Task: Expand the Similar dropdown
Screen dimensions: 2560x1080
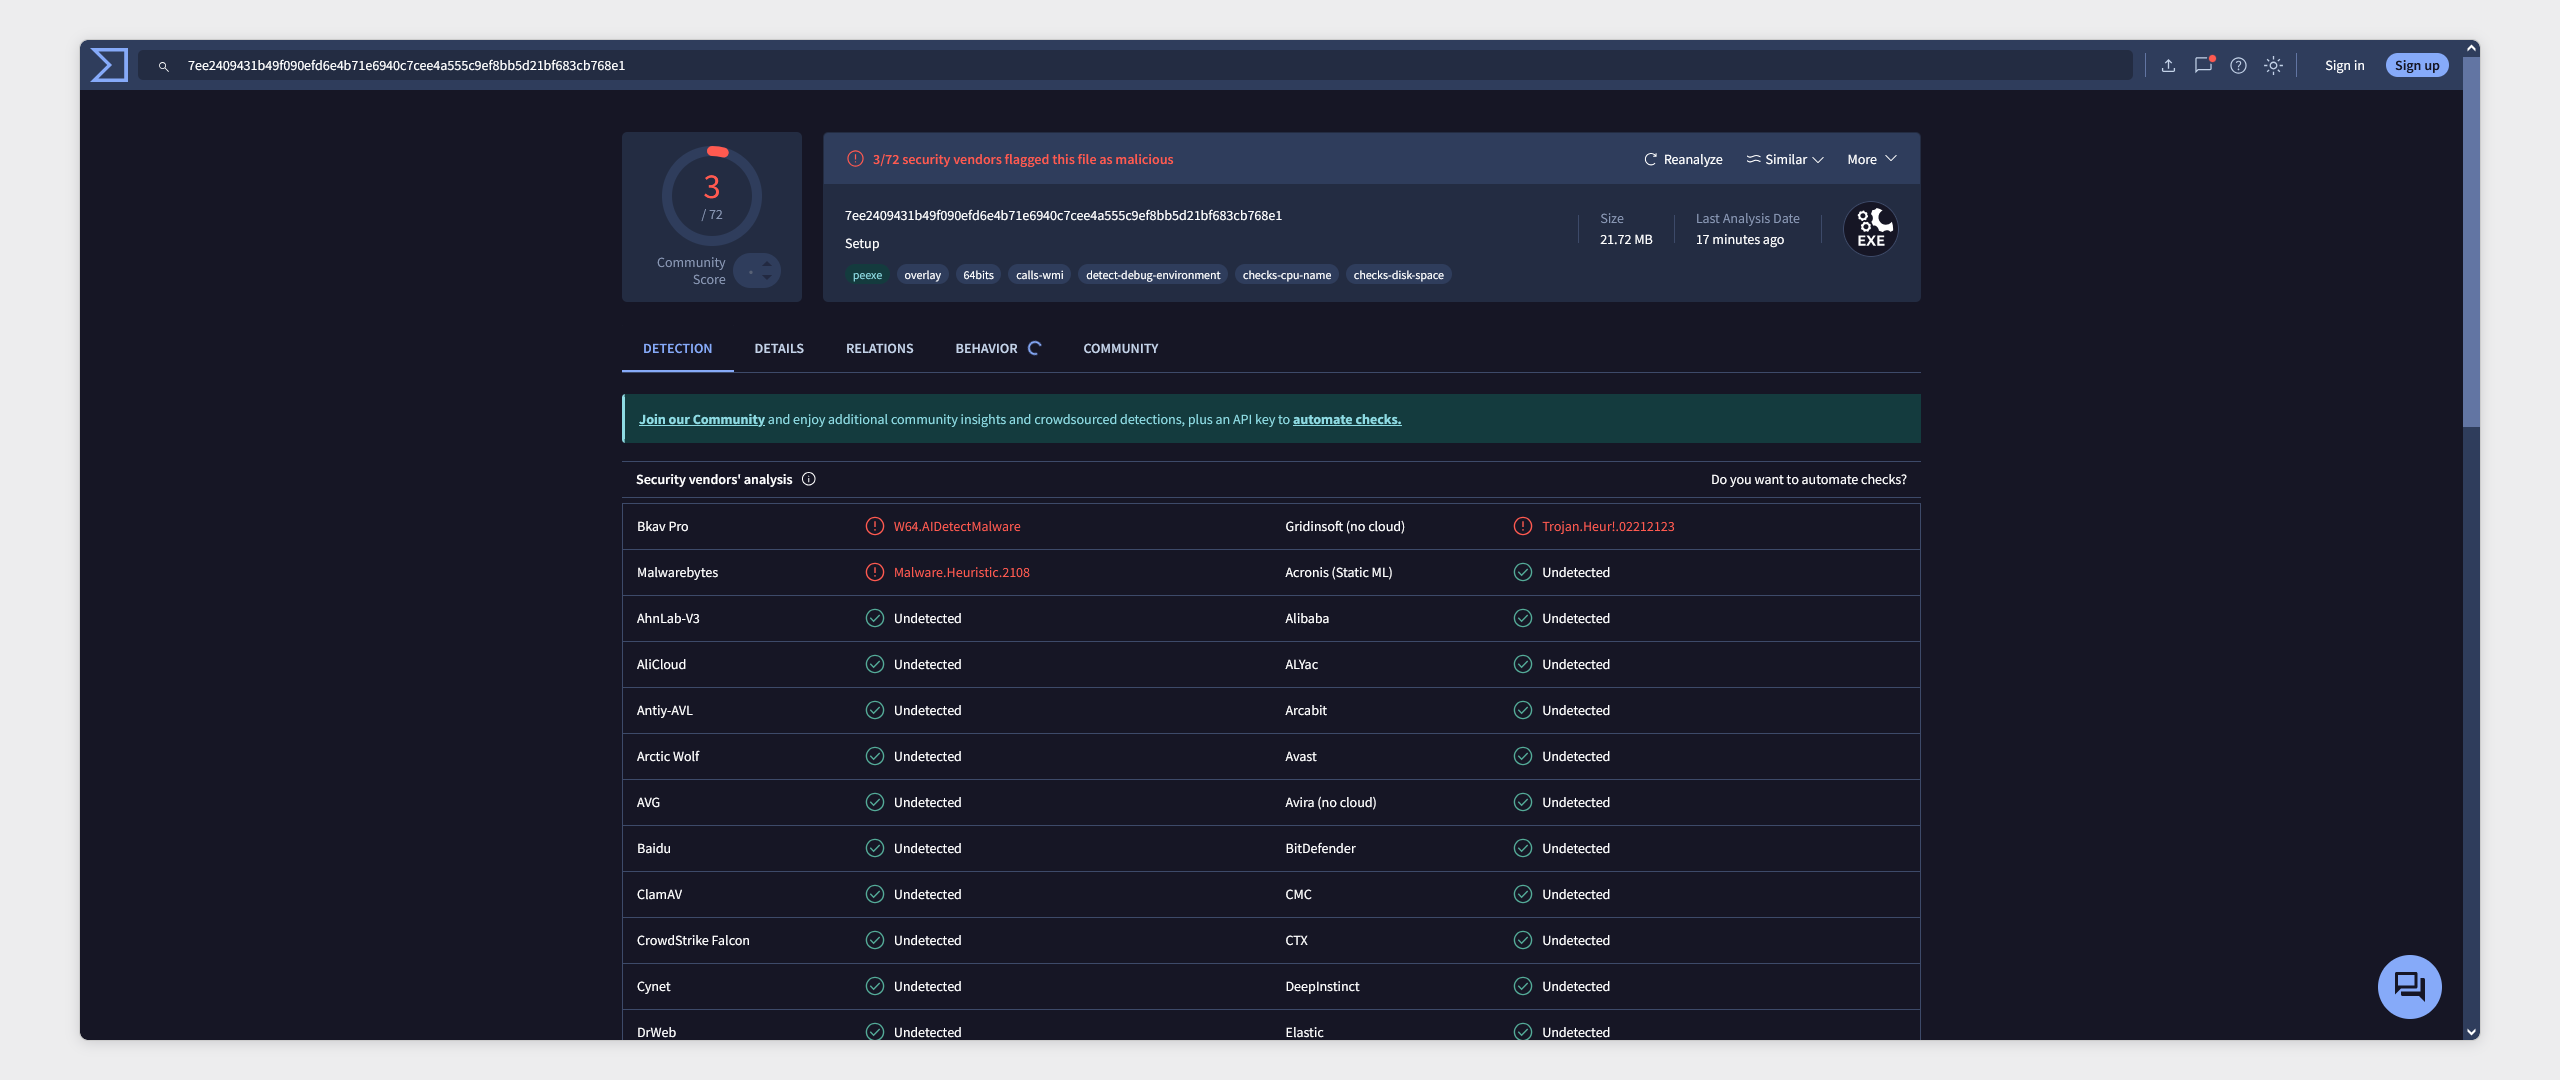Action: click(1785, 159)
